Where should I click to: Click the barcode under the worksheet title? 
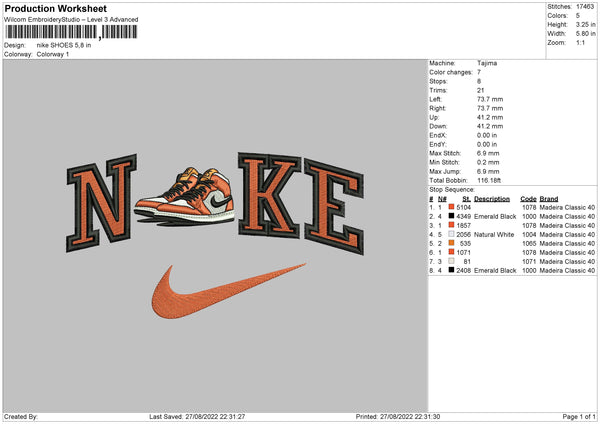[71, 32]
